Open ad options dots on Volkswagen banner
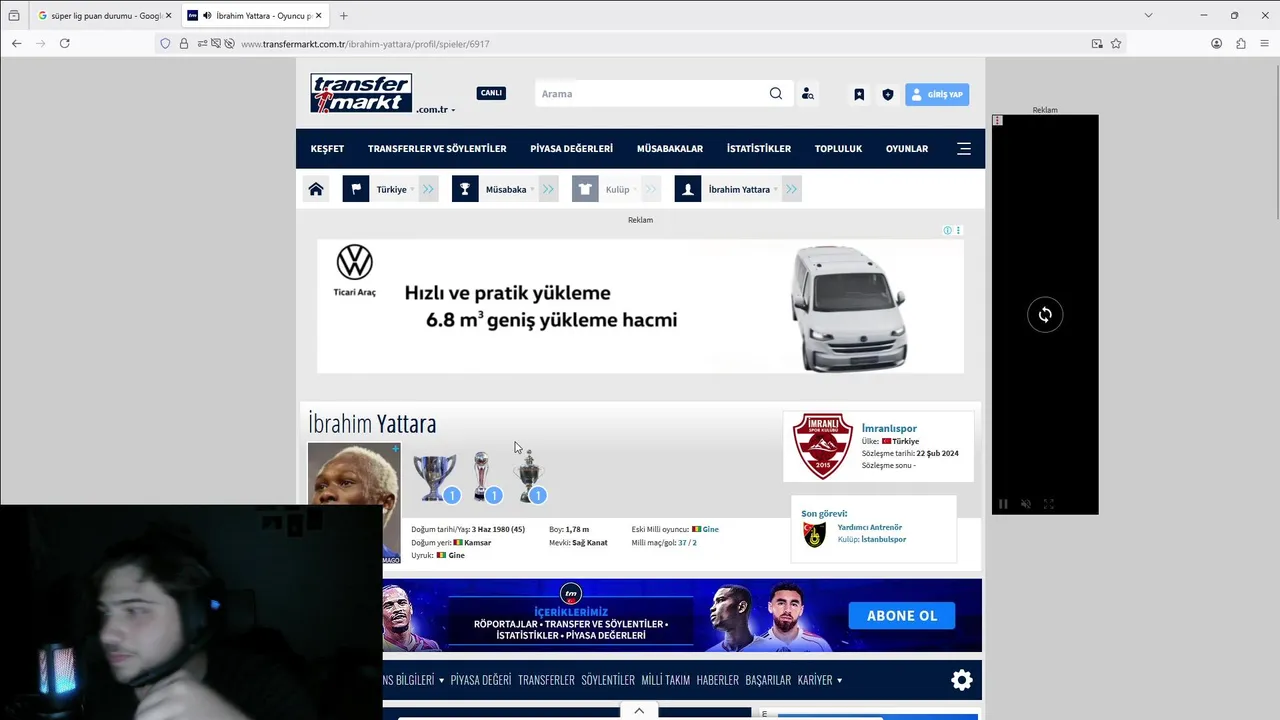1280x720 pixels. click(x=958, y=230)
